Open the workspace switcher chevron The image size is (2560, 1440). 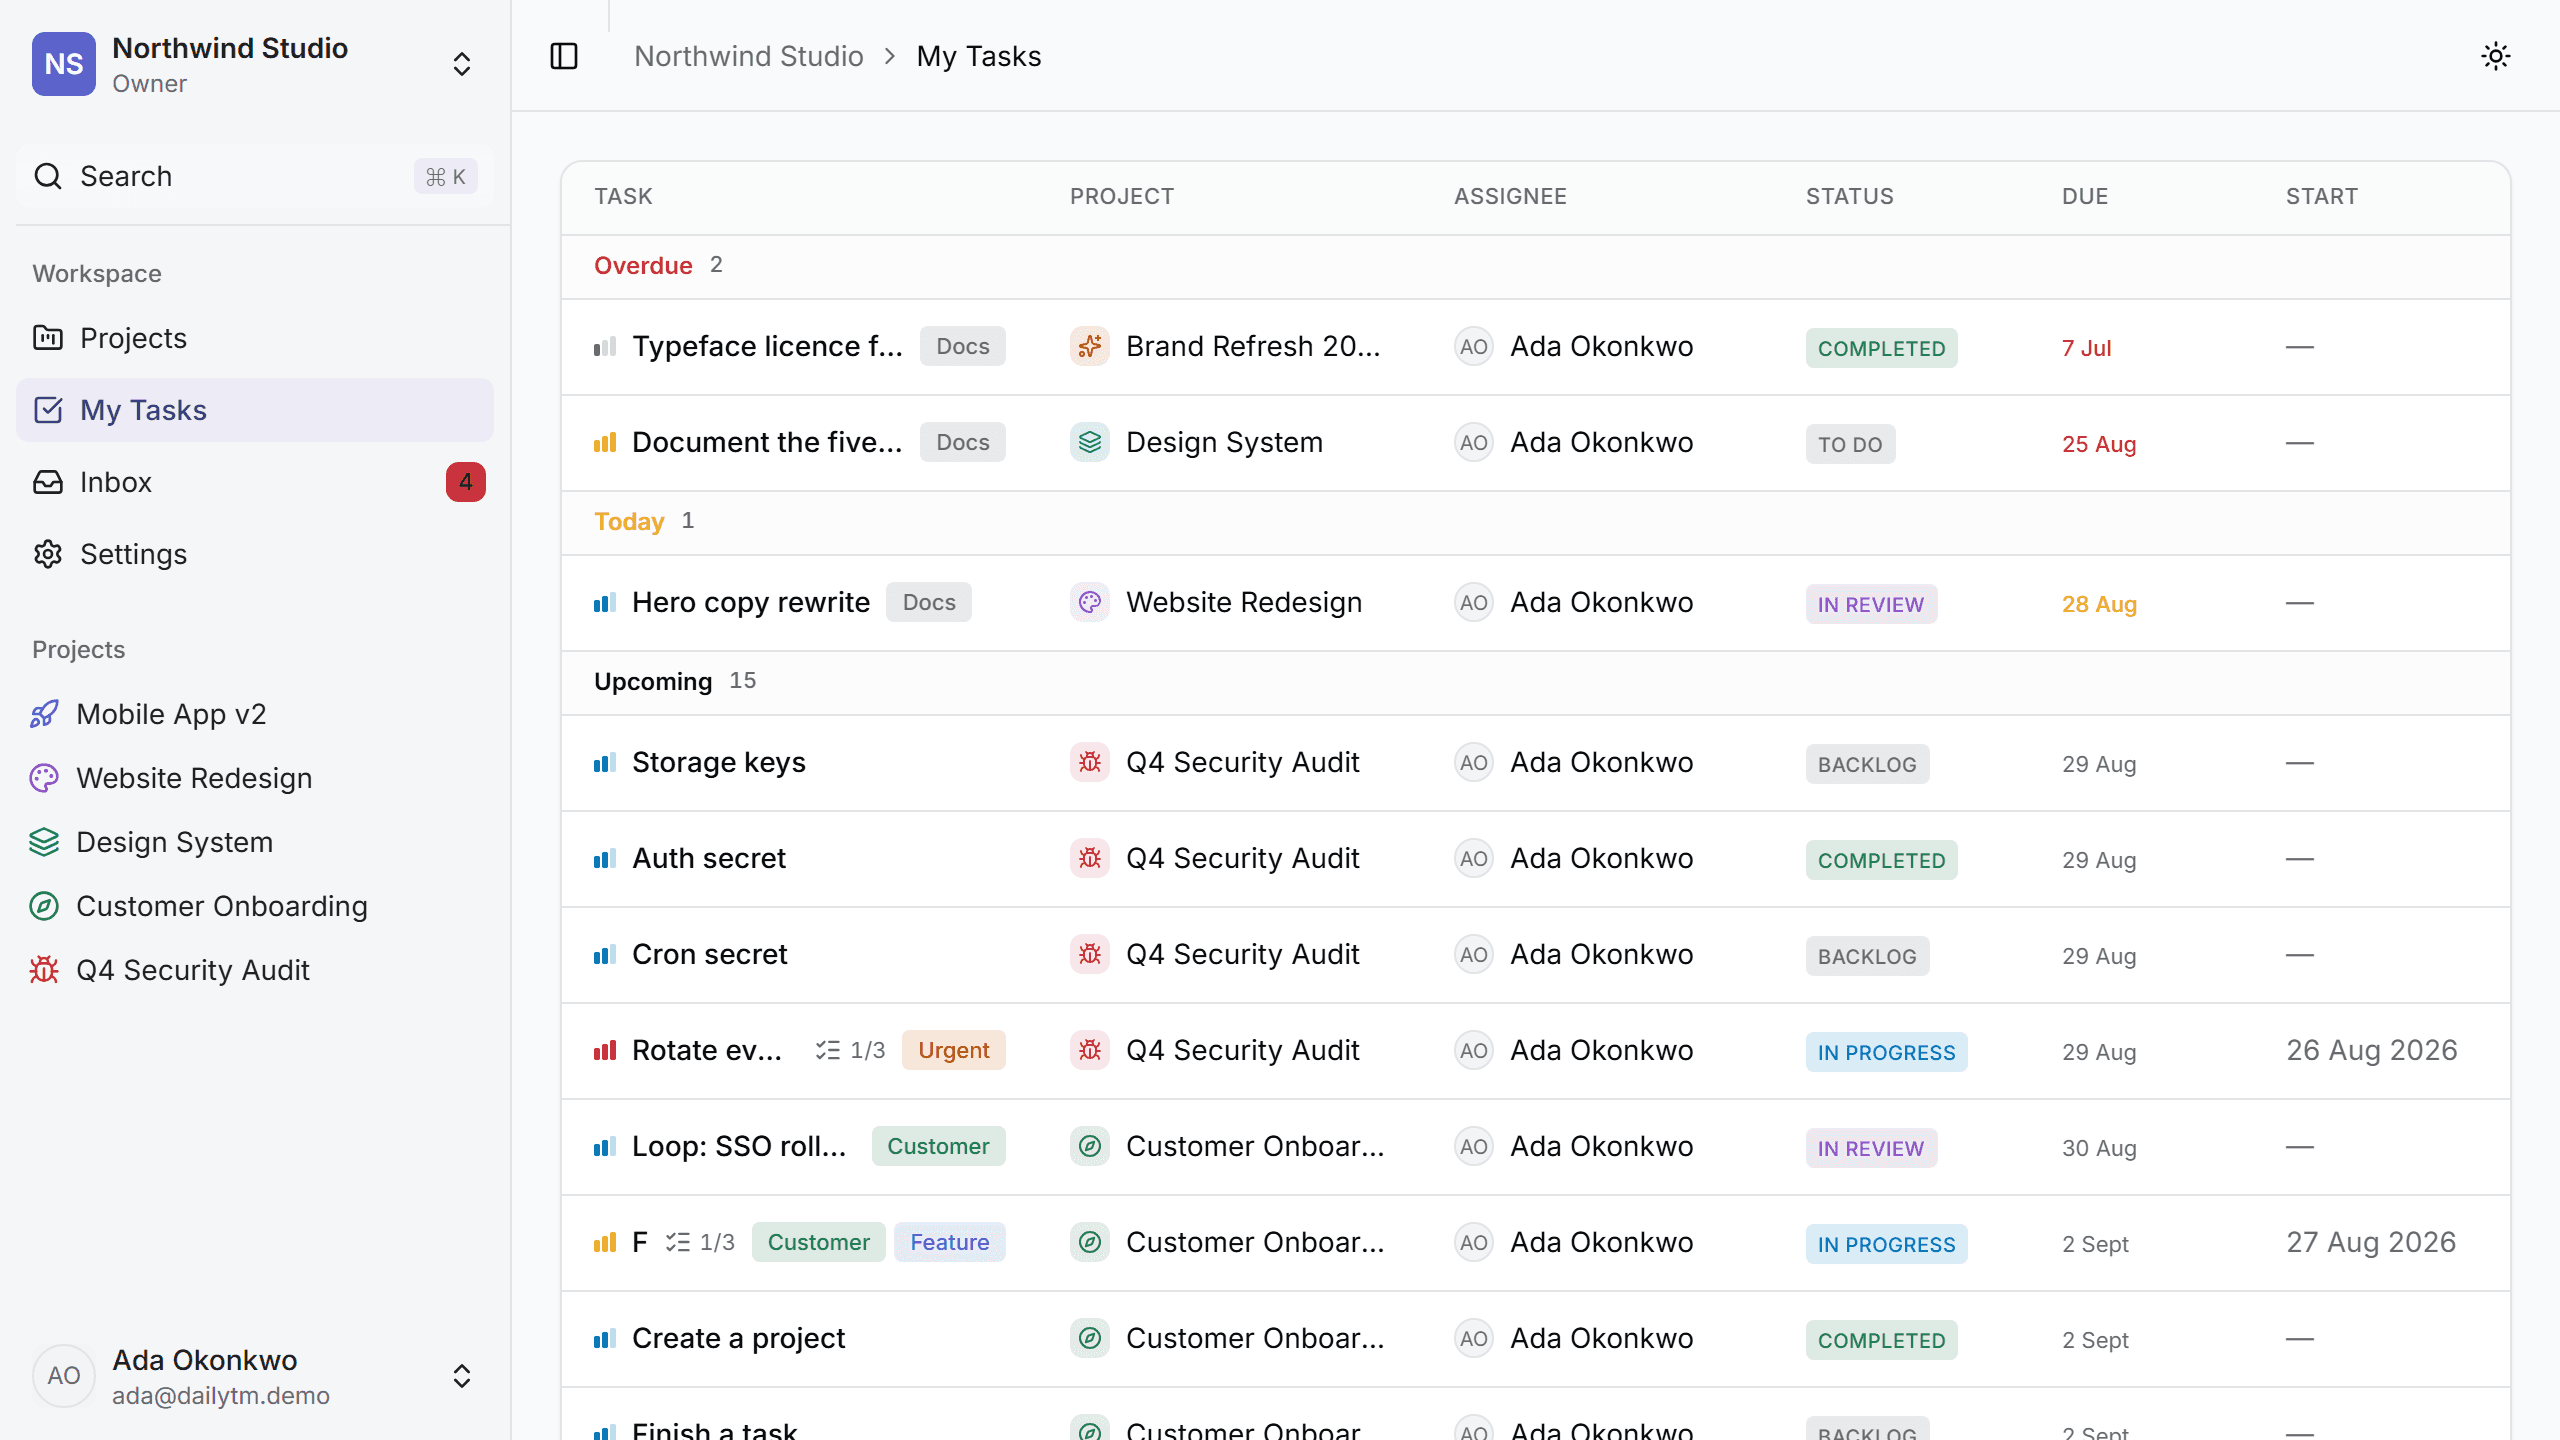pyautogui.click(x=462, y=64)
